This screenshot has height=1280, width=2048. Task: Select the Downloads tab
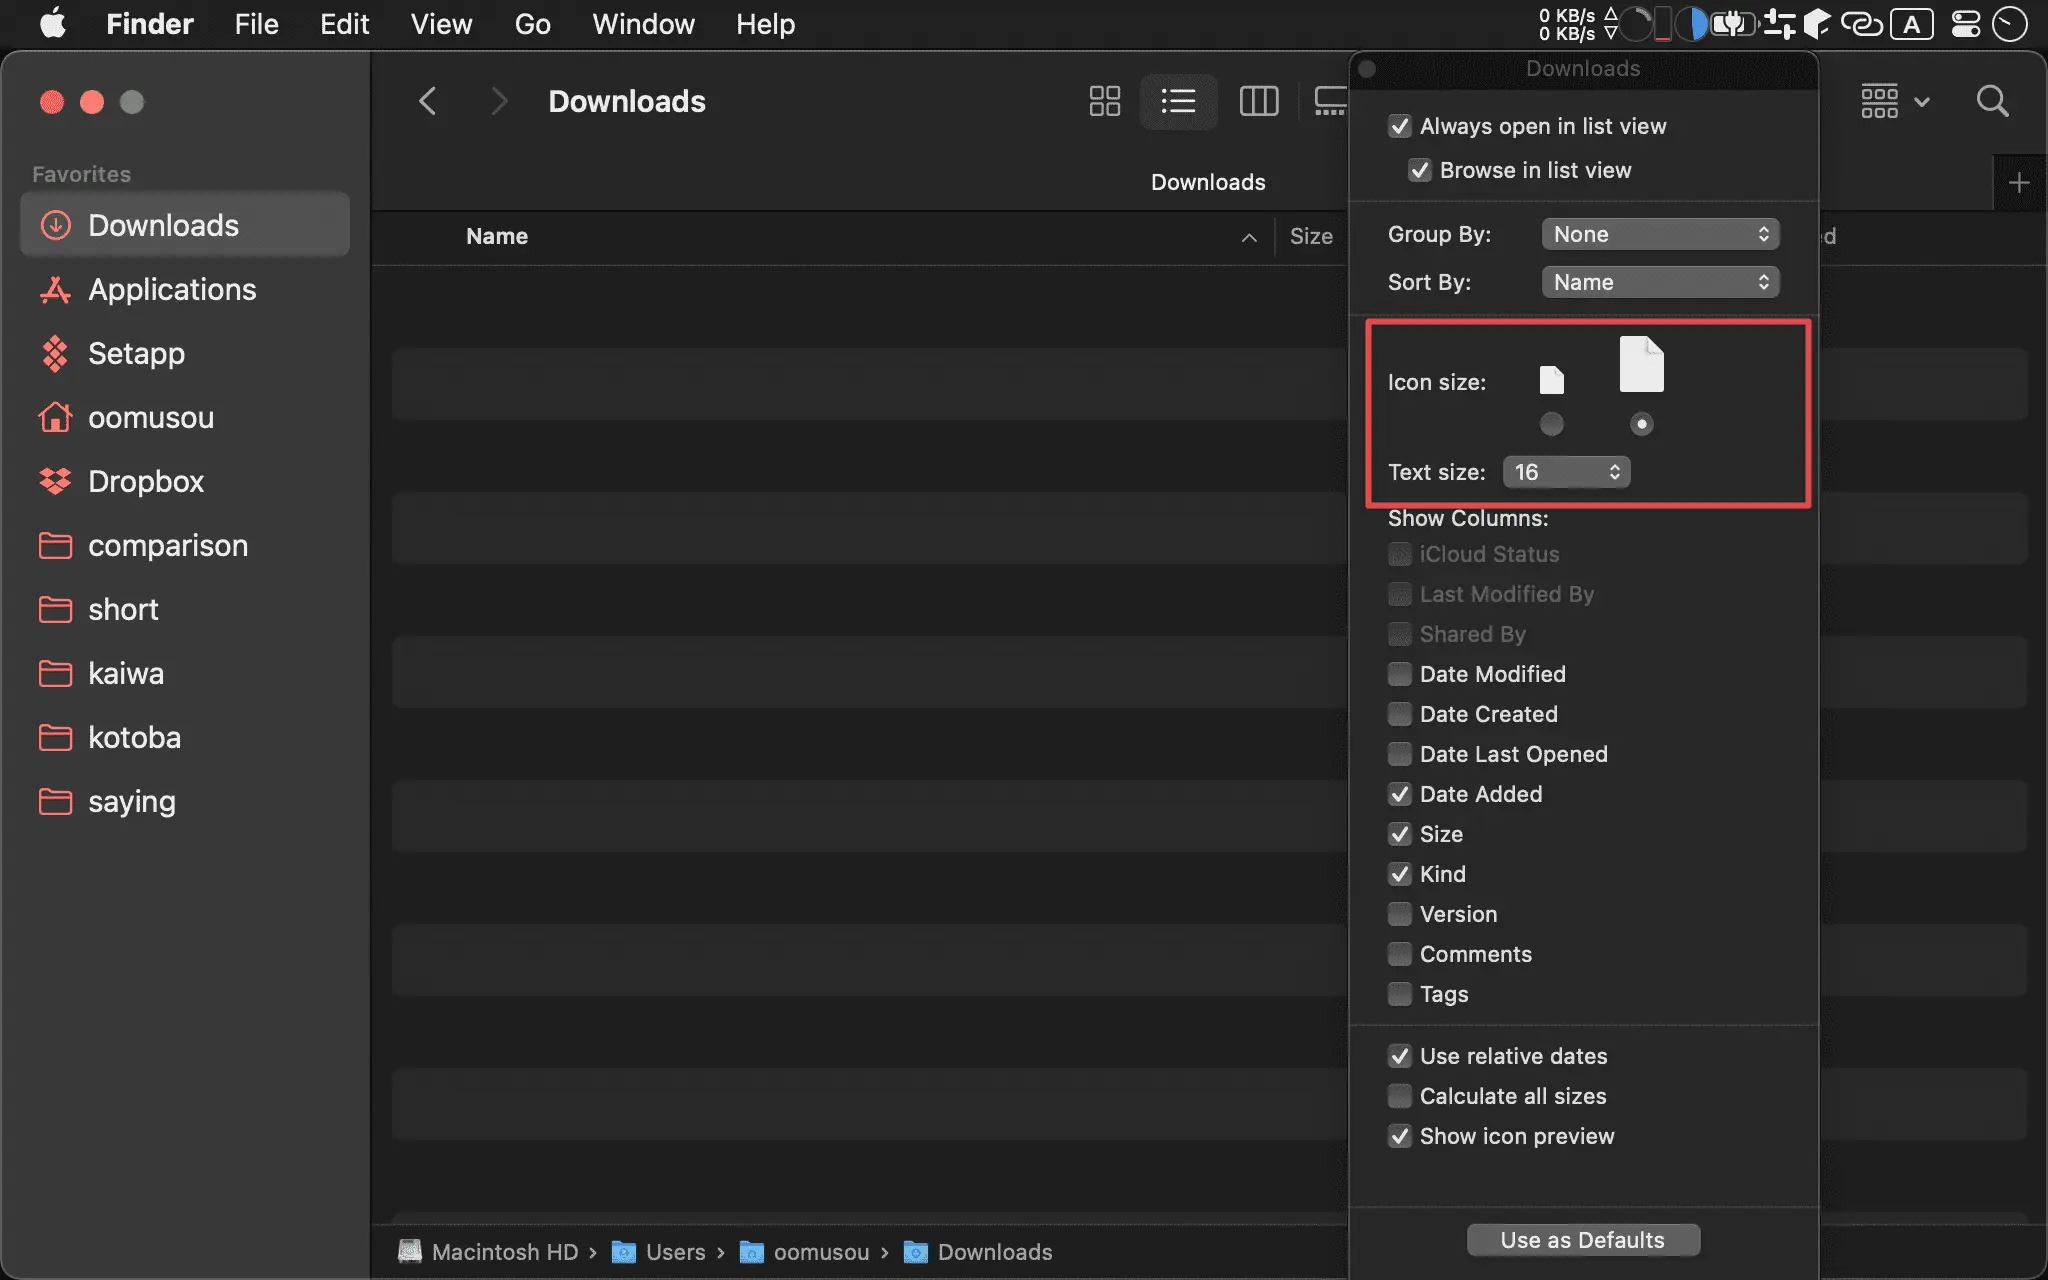point(1208,182)
